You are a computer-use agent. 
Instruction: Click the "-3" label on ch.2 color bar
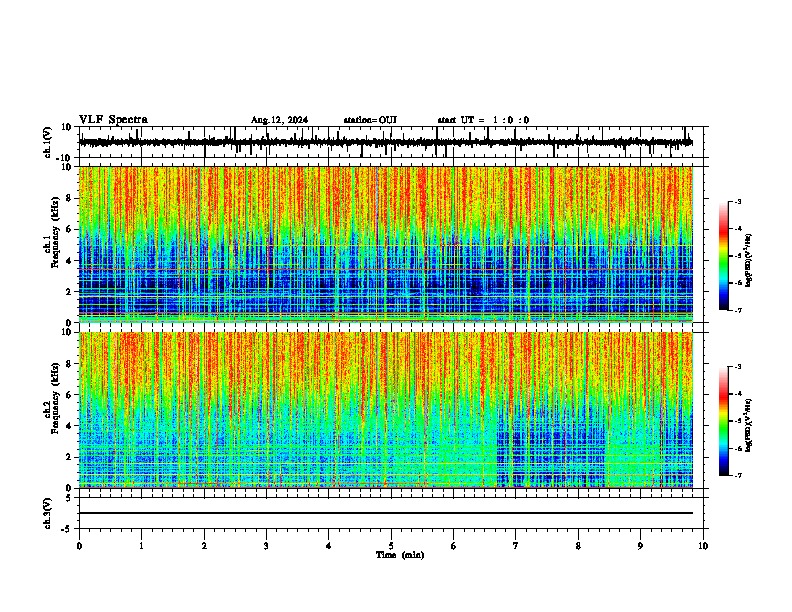(x=738, y=367)
